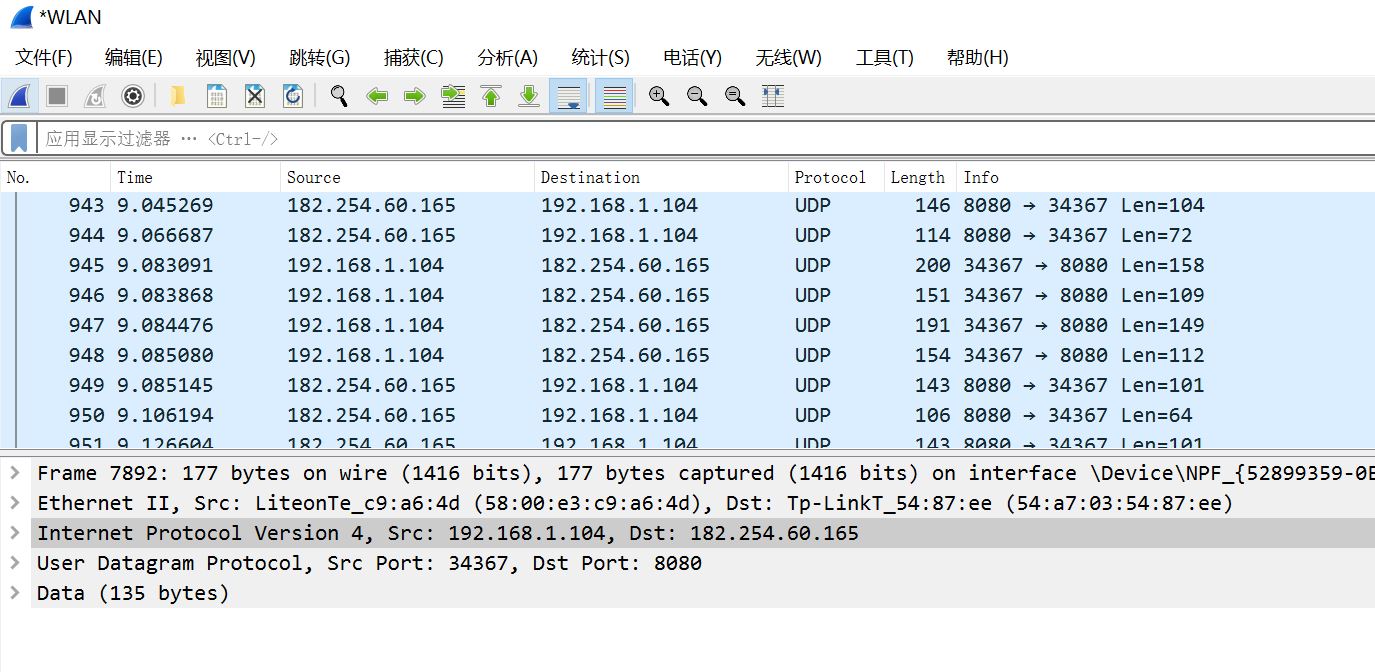
Task: Open the 编辑(E) menu
Action: 134,58
